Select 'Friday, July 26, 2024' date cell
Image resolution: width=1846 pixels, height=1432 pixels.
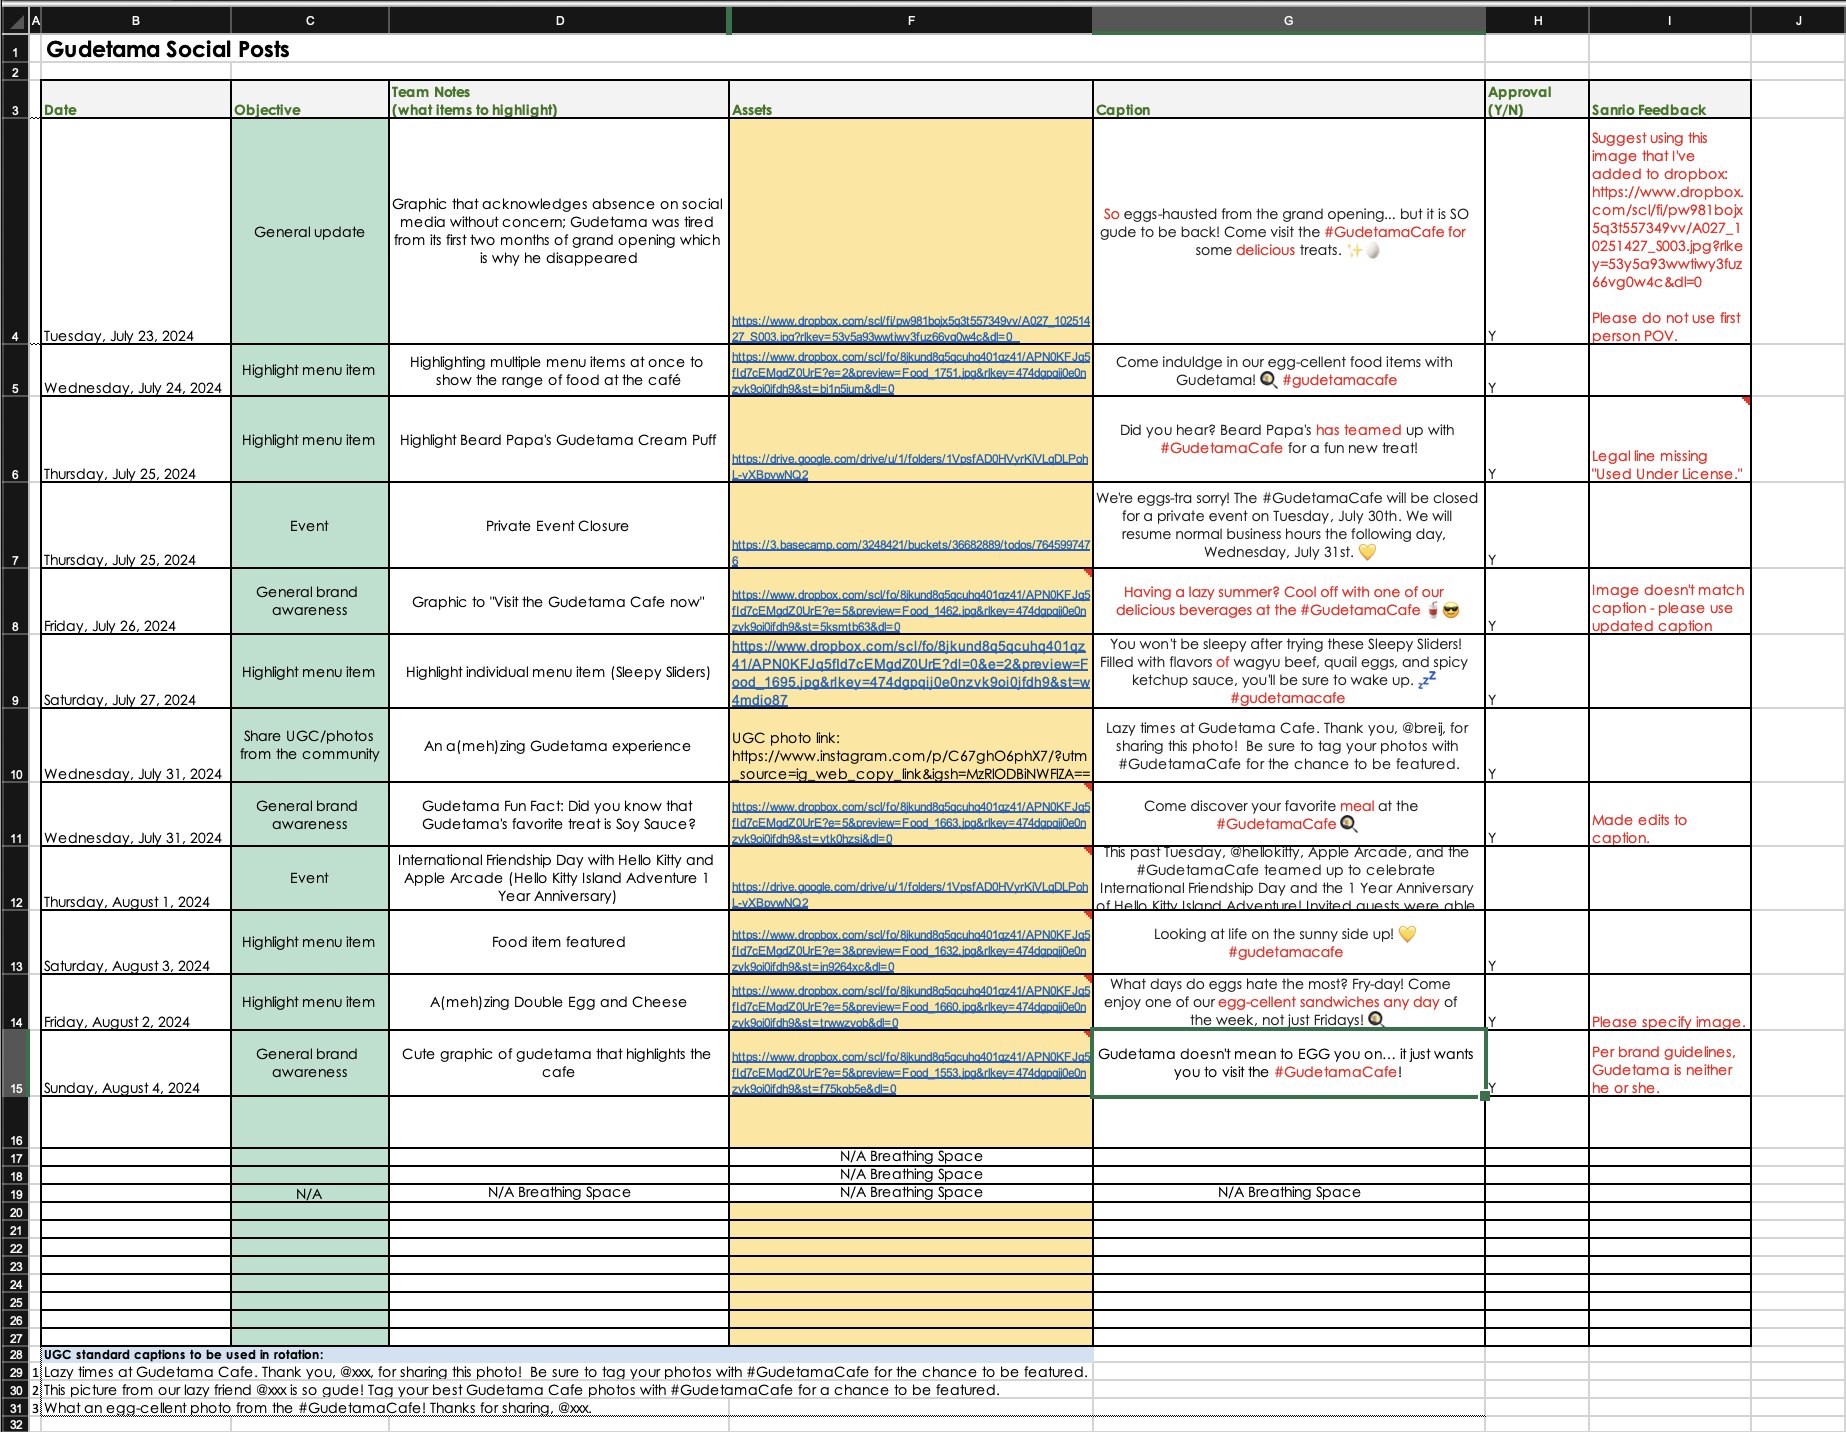coord(136,601)
